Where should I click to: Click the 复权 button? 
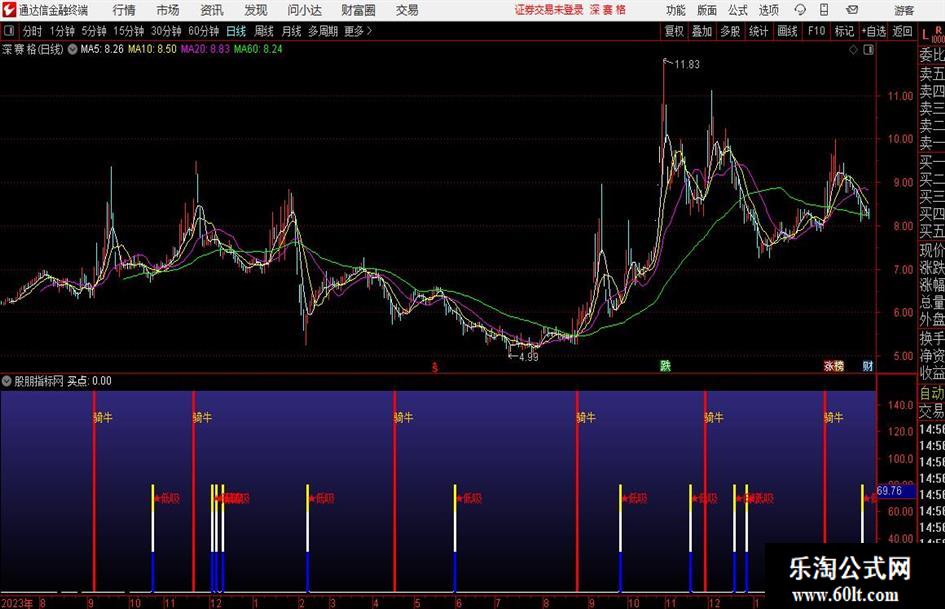click(x=674, y=31)
